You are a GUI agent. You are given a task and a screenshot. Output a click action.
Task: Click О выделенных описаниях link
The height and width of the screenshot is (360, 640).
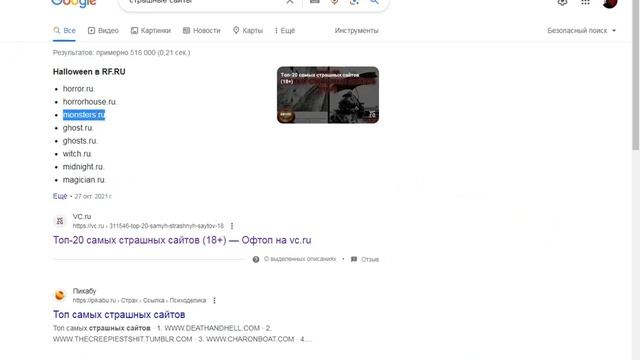click(300, 259)
